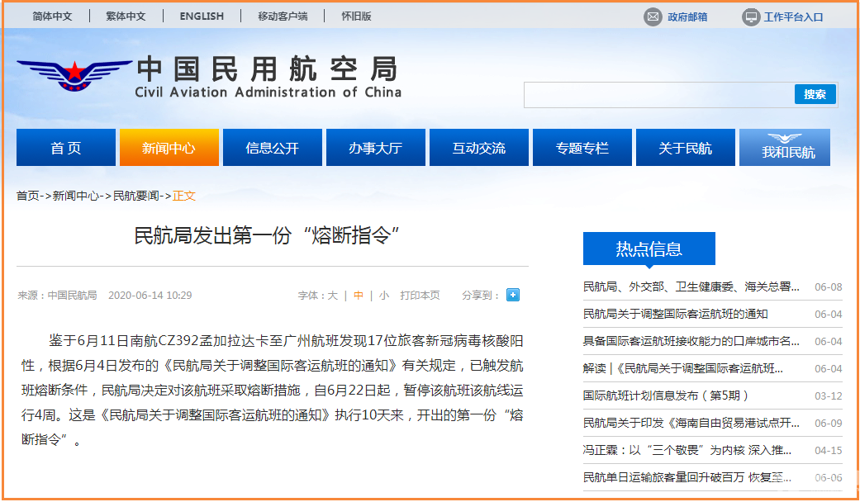Click the 搜索 button
Screen dimensions: 860x502
click(815, 94)
